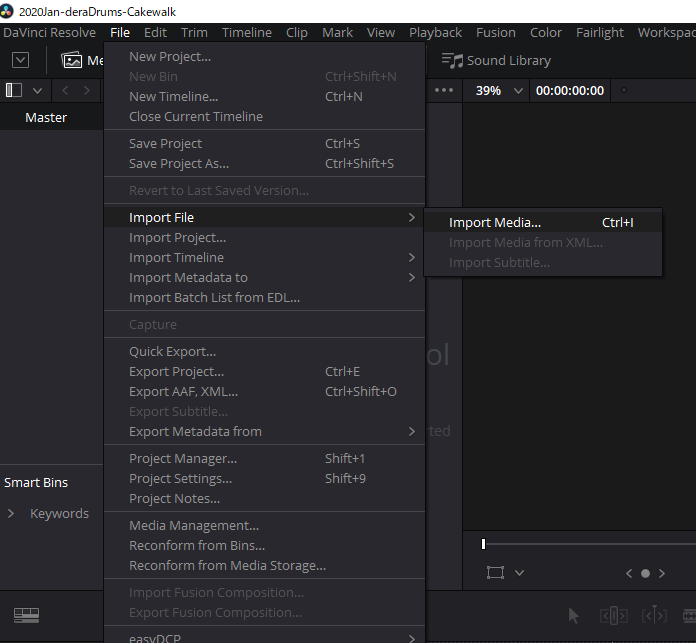
Task: Click the DaVinci Resolve app logo icon
Action: coord(7,11)
